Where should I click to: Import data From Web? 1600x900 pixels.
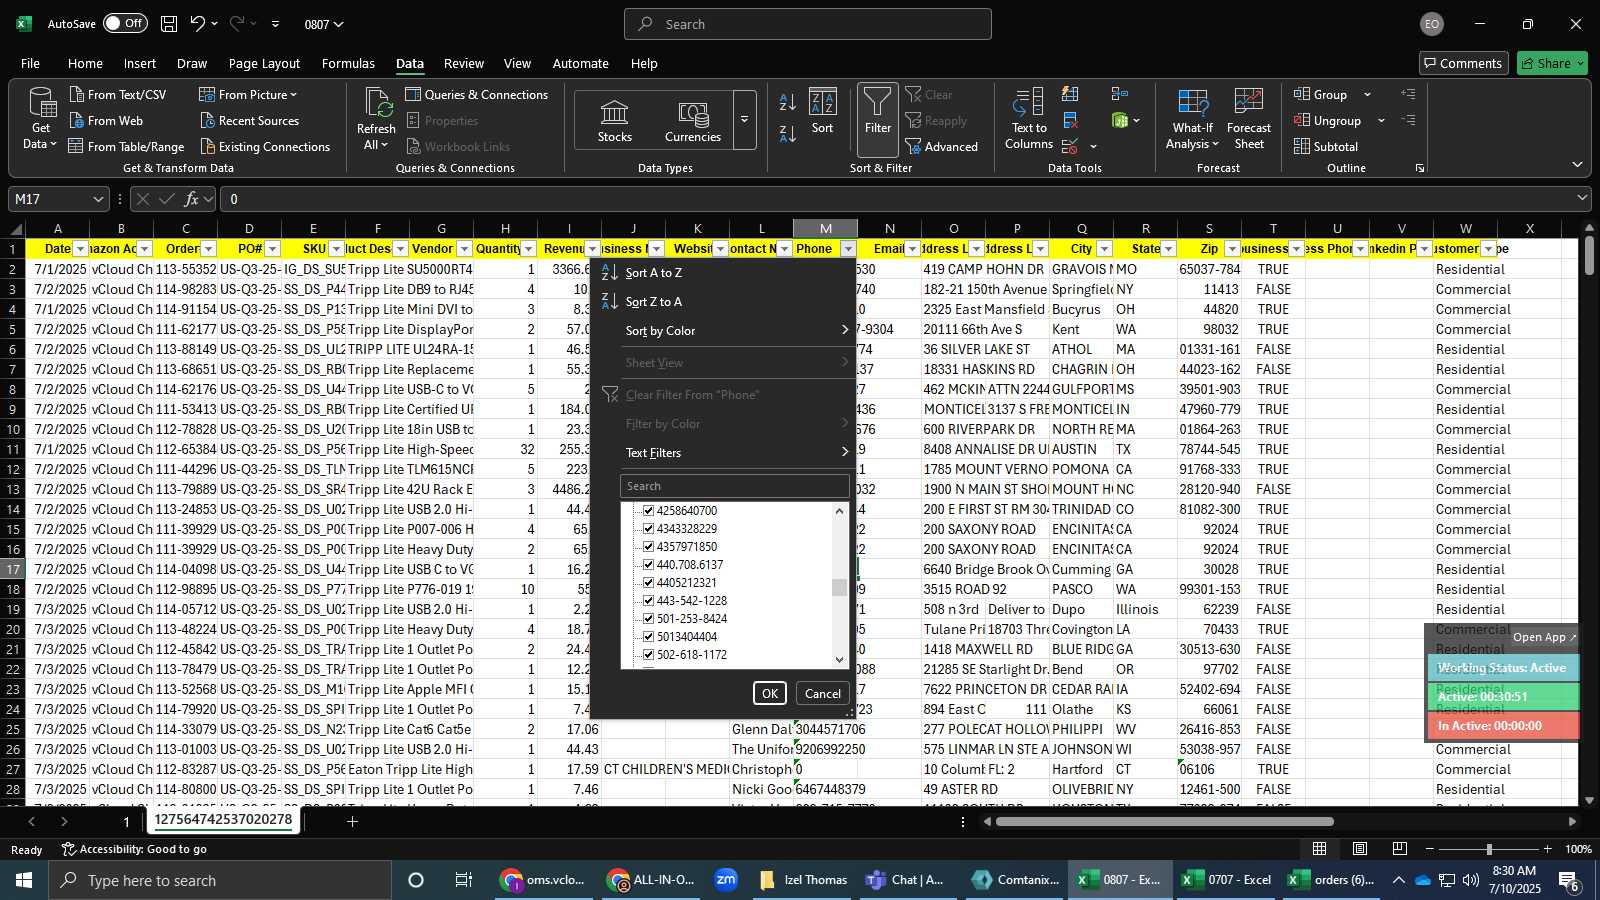pyautogui.click(x=106, y=120)
